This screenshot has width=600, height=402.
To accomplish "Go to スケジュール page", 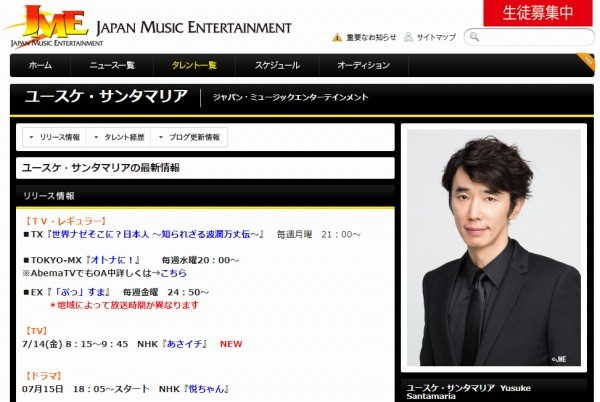I will coord(277,65).
